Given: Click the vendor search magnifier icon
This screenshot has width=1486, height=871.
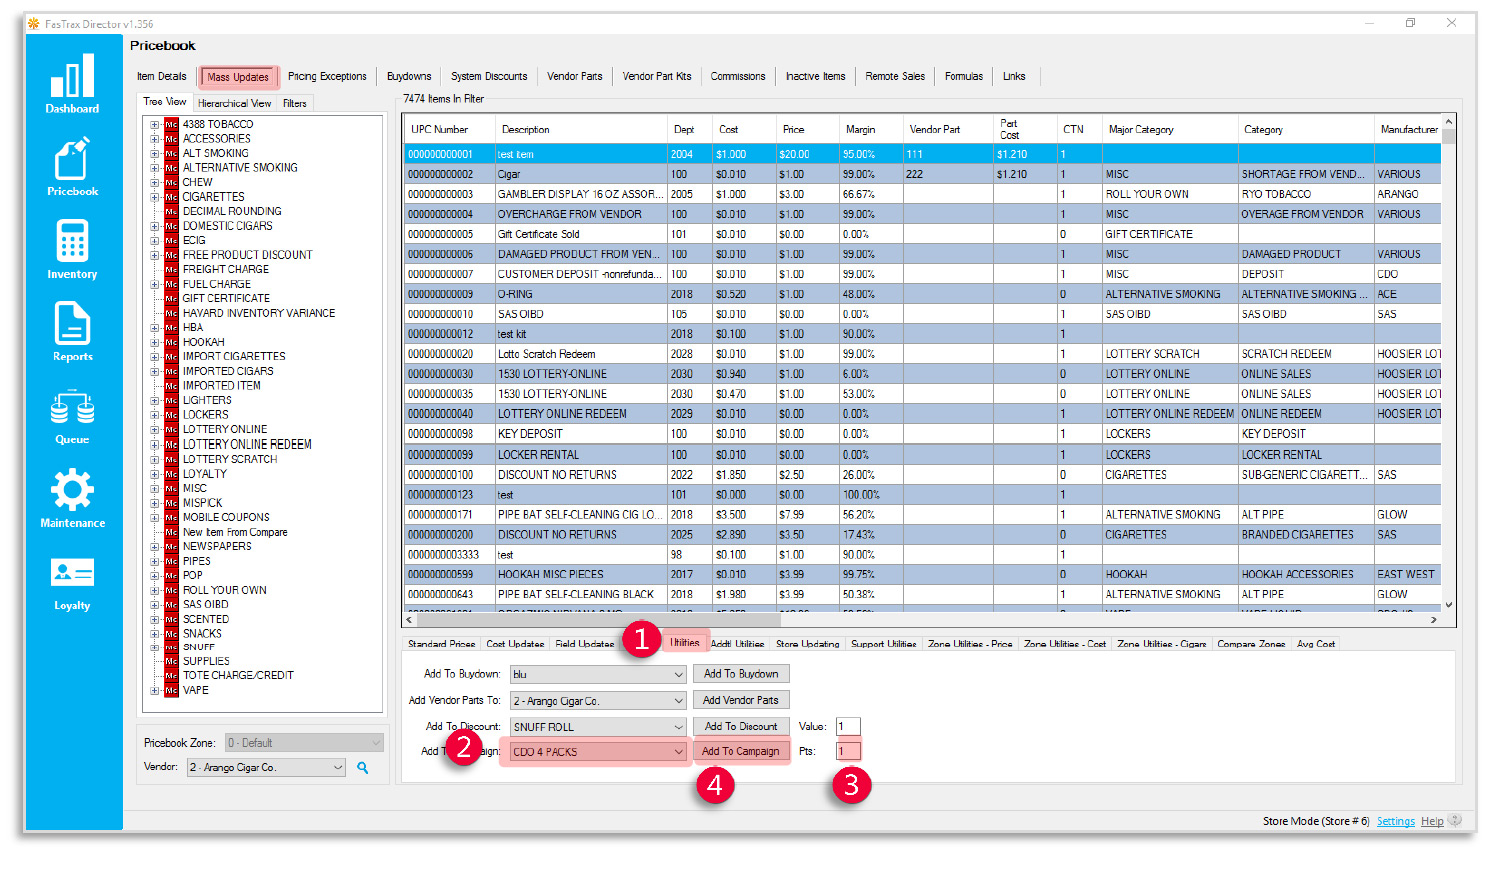Looking at the screenshot, I should click(x=363, y=768).
